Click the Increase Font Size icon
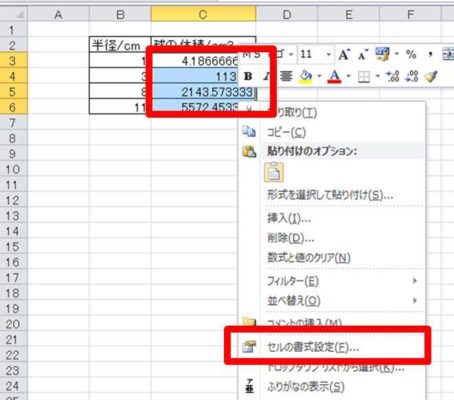 pos(345,54)
